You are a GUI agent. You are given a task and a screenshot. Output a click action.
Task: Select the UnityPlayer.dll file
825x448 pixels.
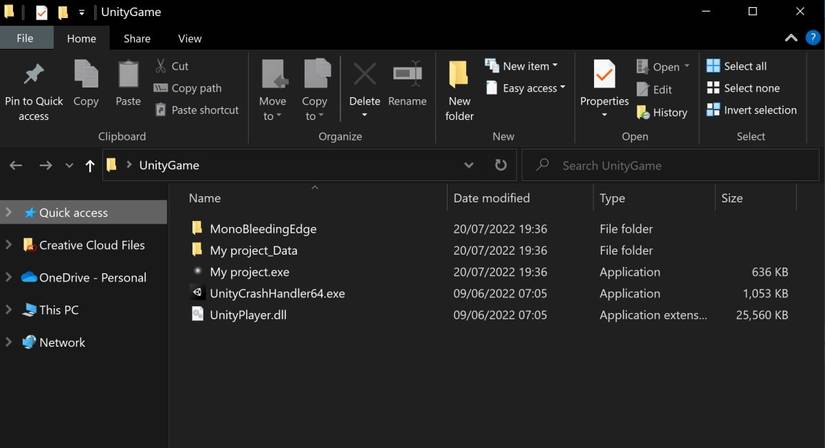coord(248,315)
